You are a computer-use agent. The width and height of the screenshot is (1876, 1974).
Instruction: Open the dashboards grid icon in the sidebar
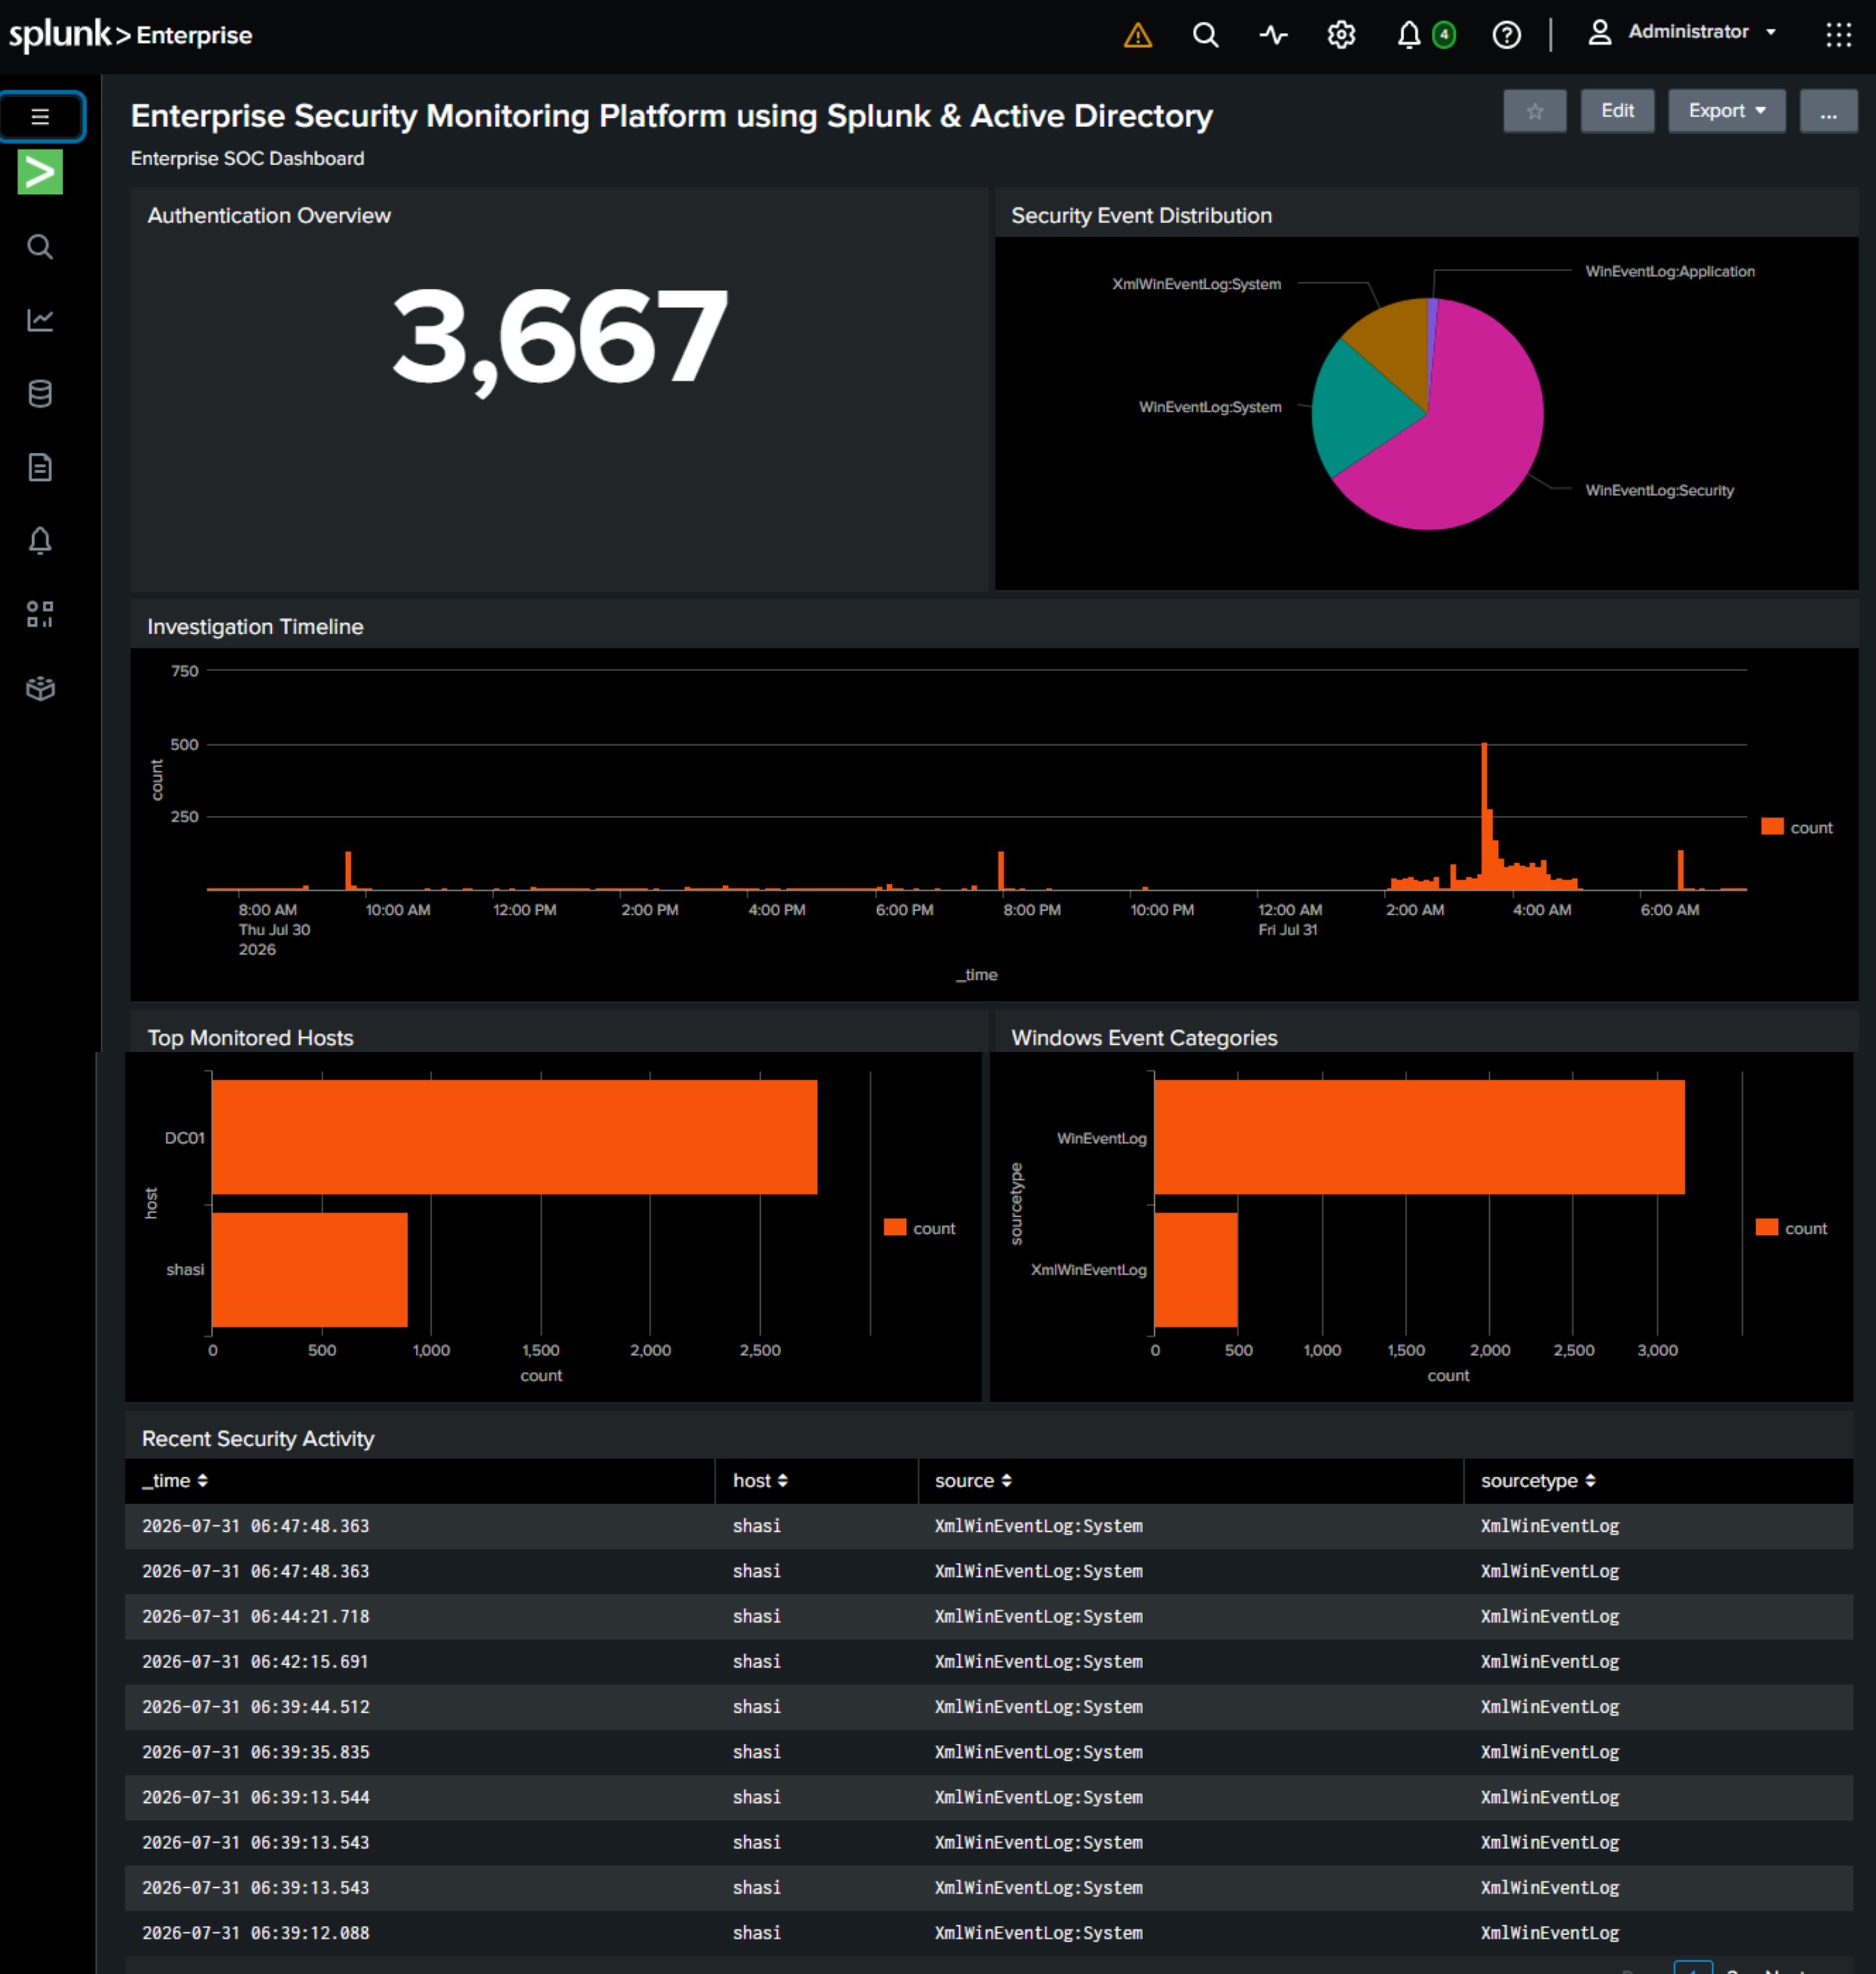[40, 614]
